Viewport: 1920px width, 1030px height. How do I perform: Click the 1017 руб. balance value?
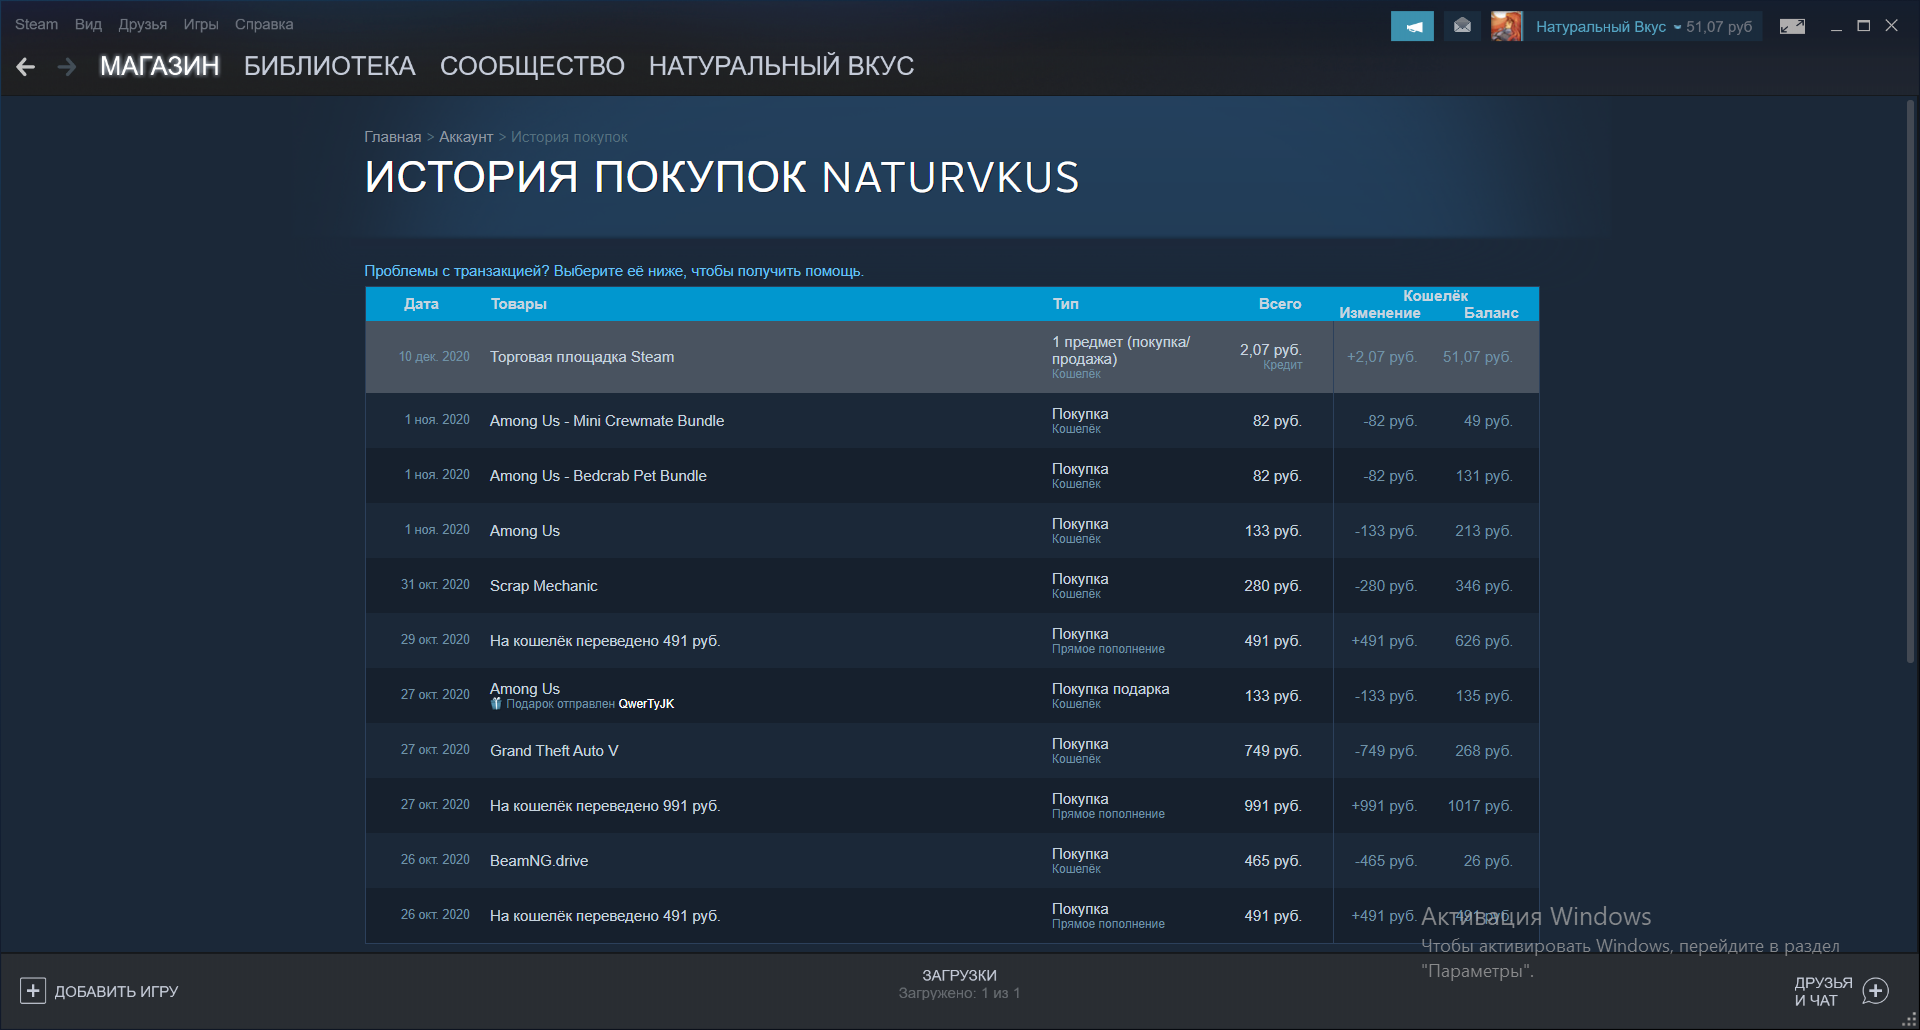(1480, 806)
